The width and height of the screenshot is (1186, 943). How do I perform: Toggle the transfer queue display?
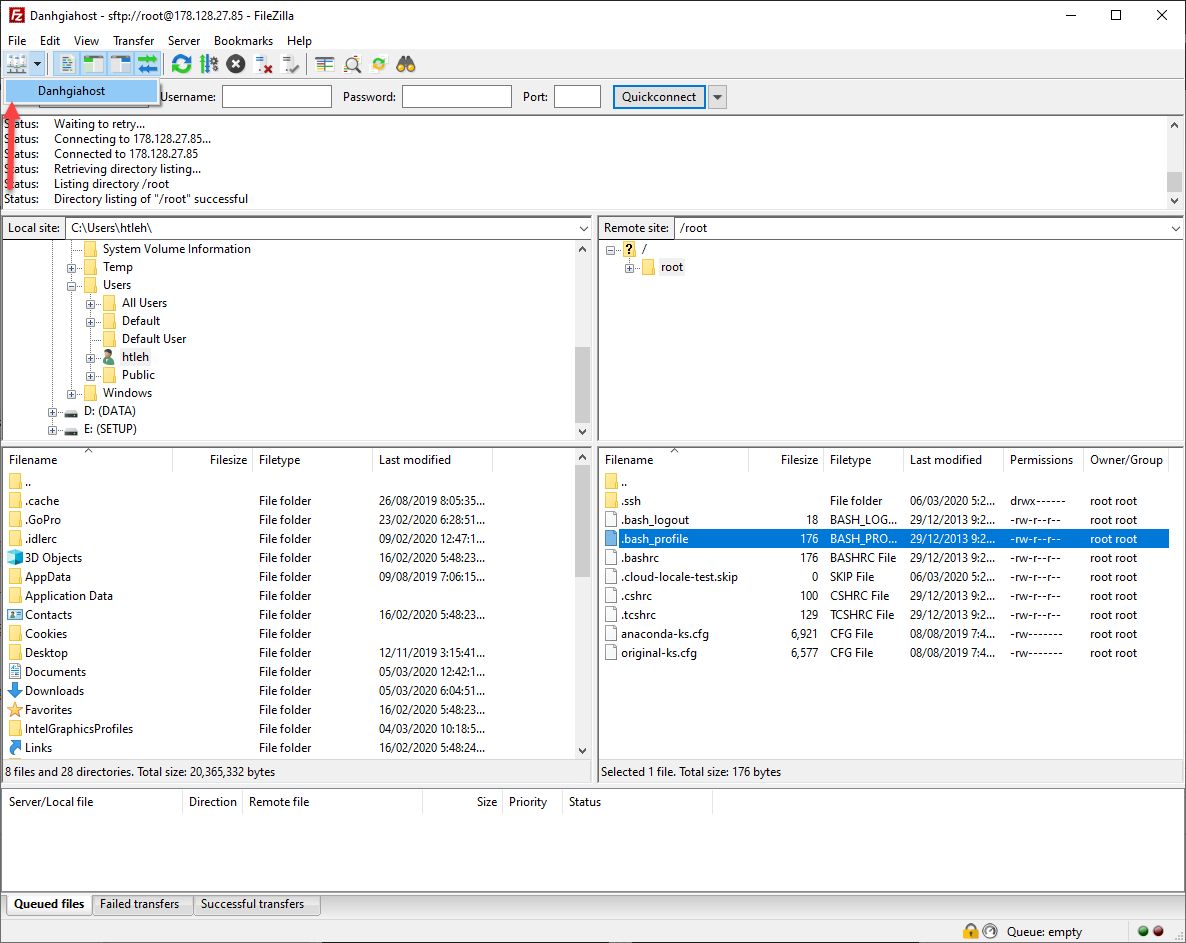(x=148, y=65)
